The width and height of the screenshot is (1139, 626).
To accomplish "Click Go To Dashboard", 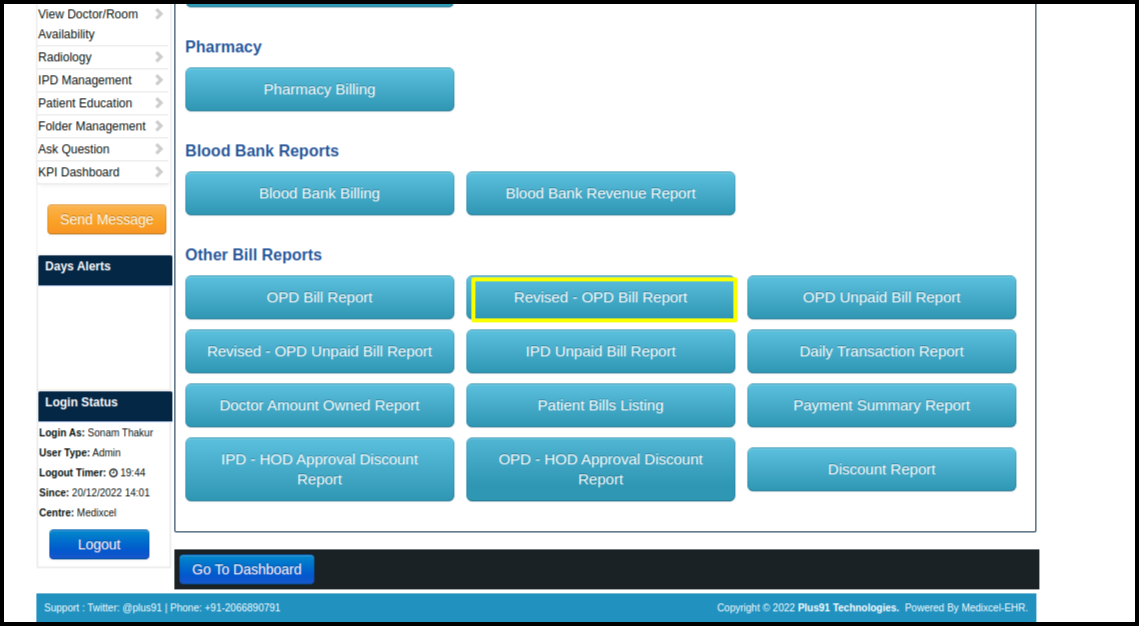I will coord(246,568).
